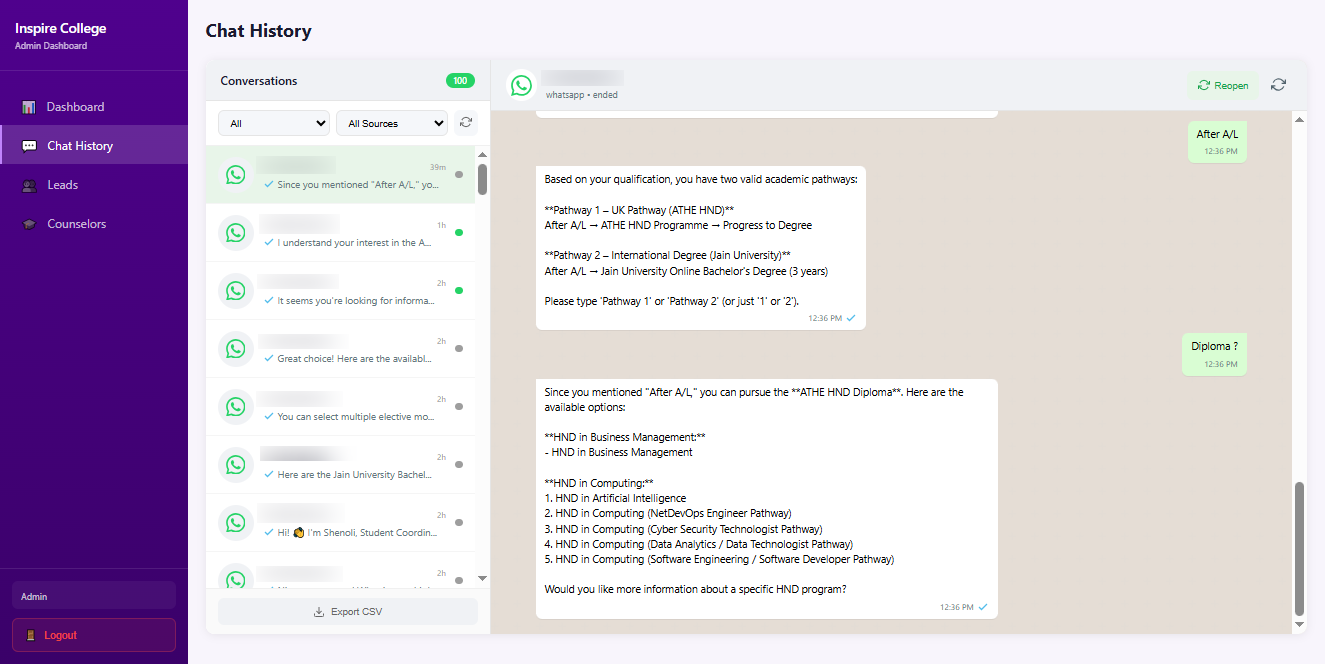Viewport: 1325px width, 664px height.
Task: Click the WhatsApp avatar in the chat header
Action: tap(521, 85)
